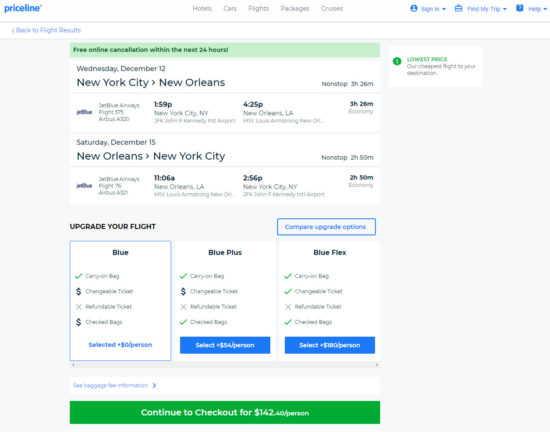This screenshot has height=432, width=550.
Task: Click the 2:56p arrival time
Action: (x=253, y=178)
